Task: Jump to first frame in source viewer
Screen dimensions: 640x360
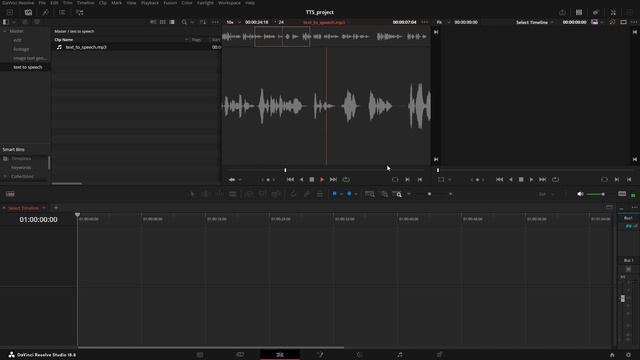Action: 290,180
